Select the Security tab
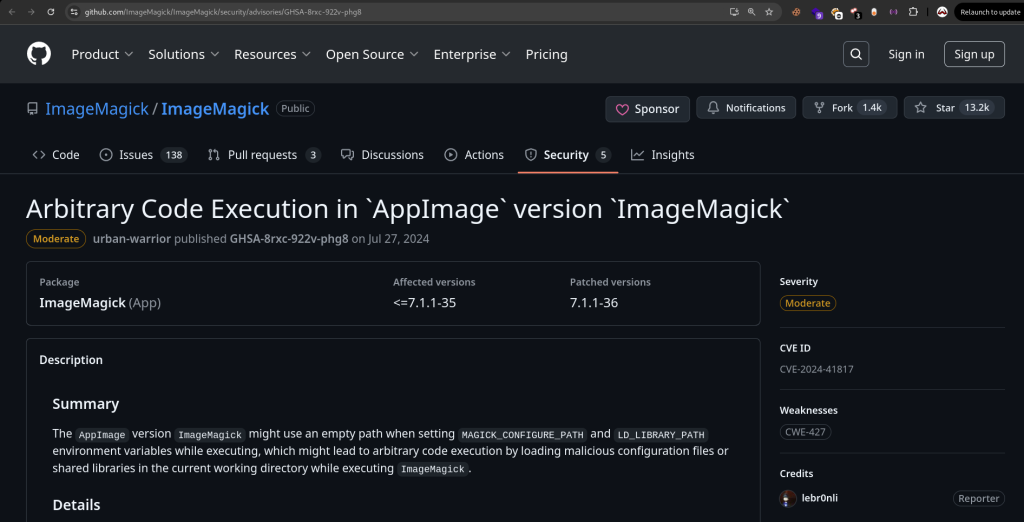 (x=568, y=155)
